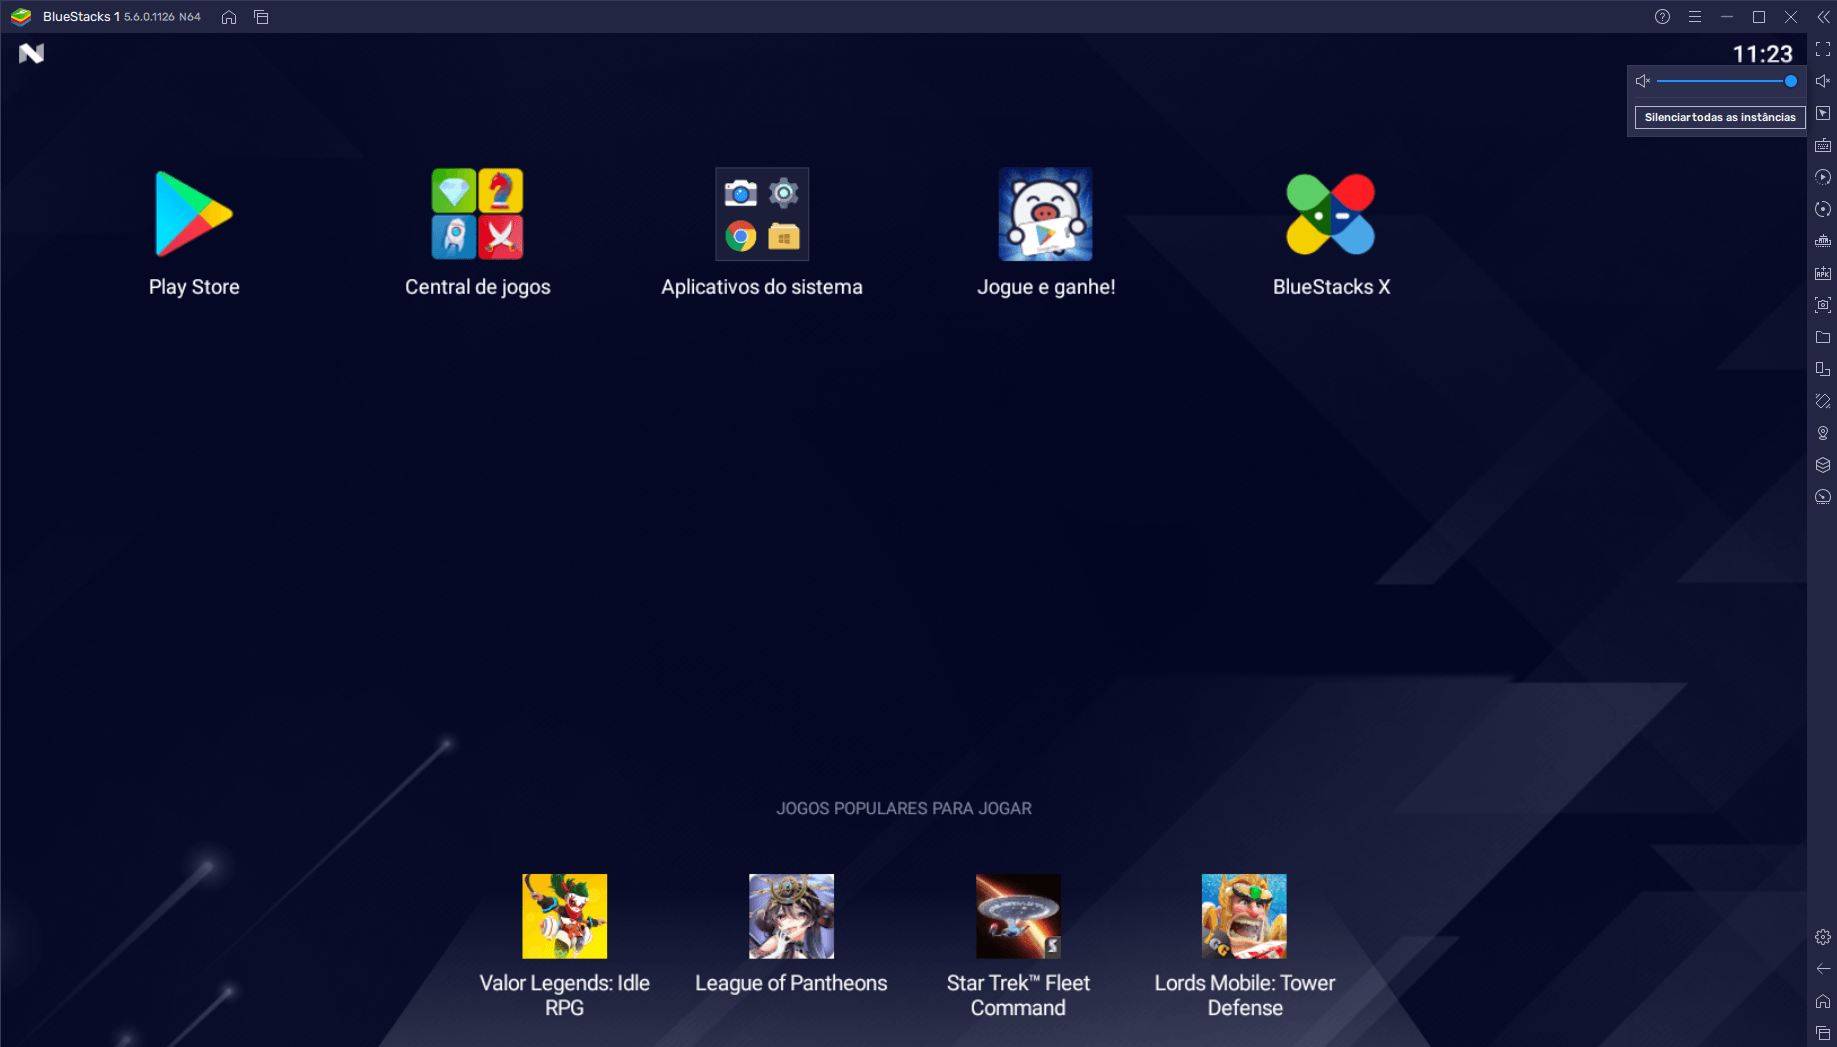This screenshot has height=1047, width=1837.
Task: Click the trim memory sidebar icon
Action: pos(1823,241)
